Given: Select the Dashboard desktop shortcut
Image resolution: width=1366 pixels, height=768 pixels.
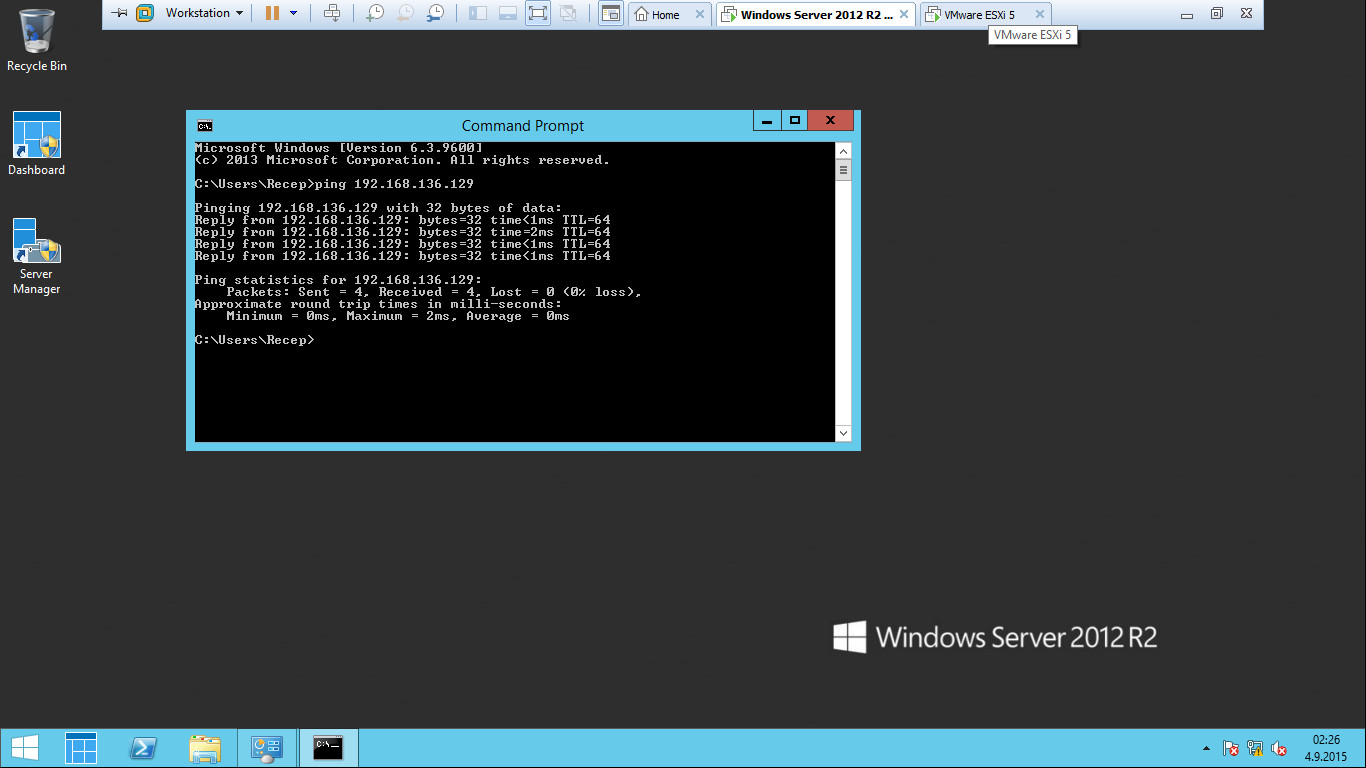Looking at the screenshot, I should tap(37, 144).
